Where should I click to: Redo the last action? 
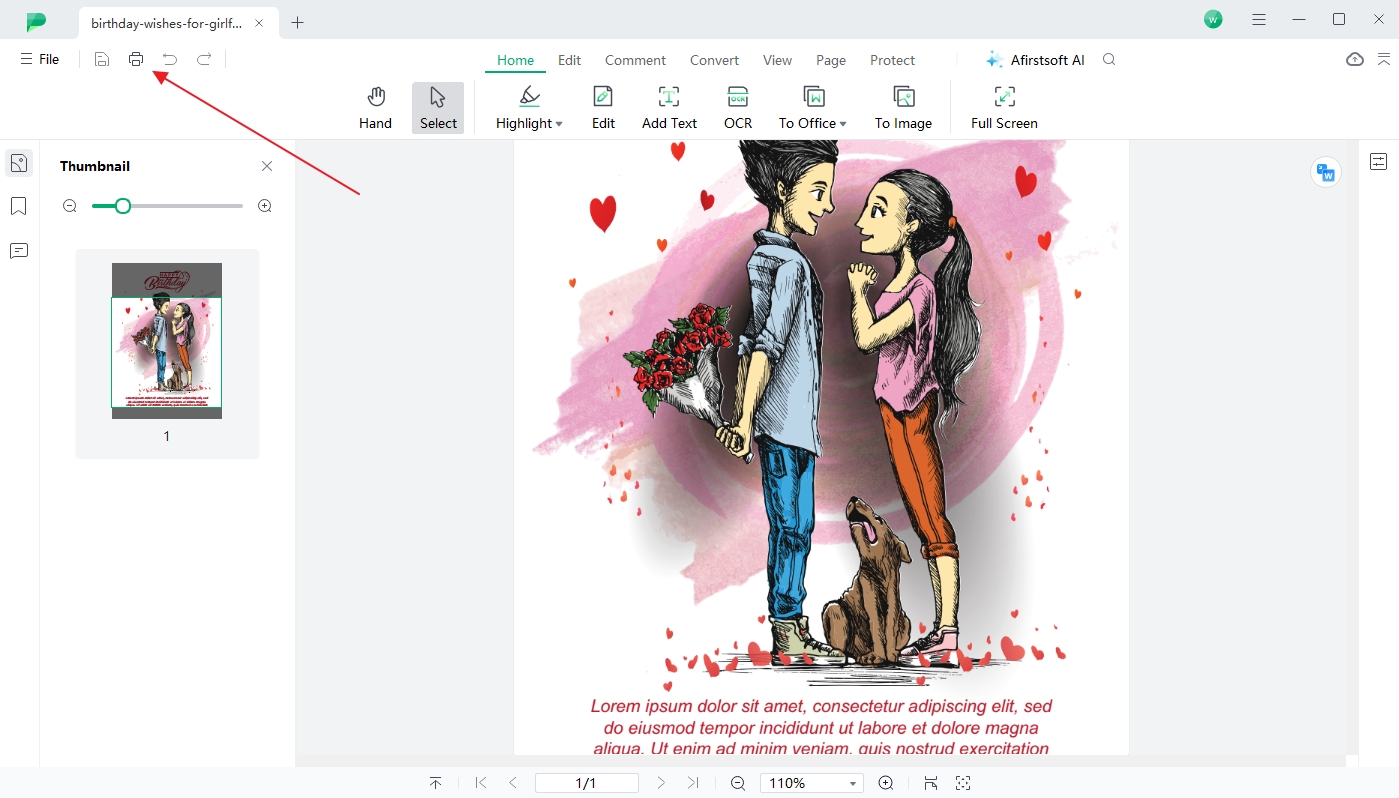(x=204, y=59)
